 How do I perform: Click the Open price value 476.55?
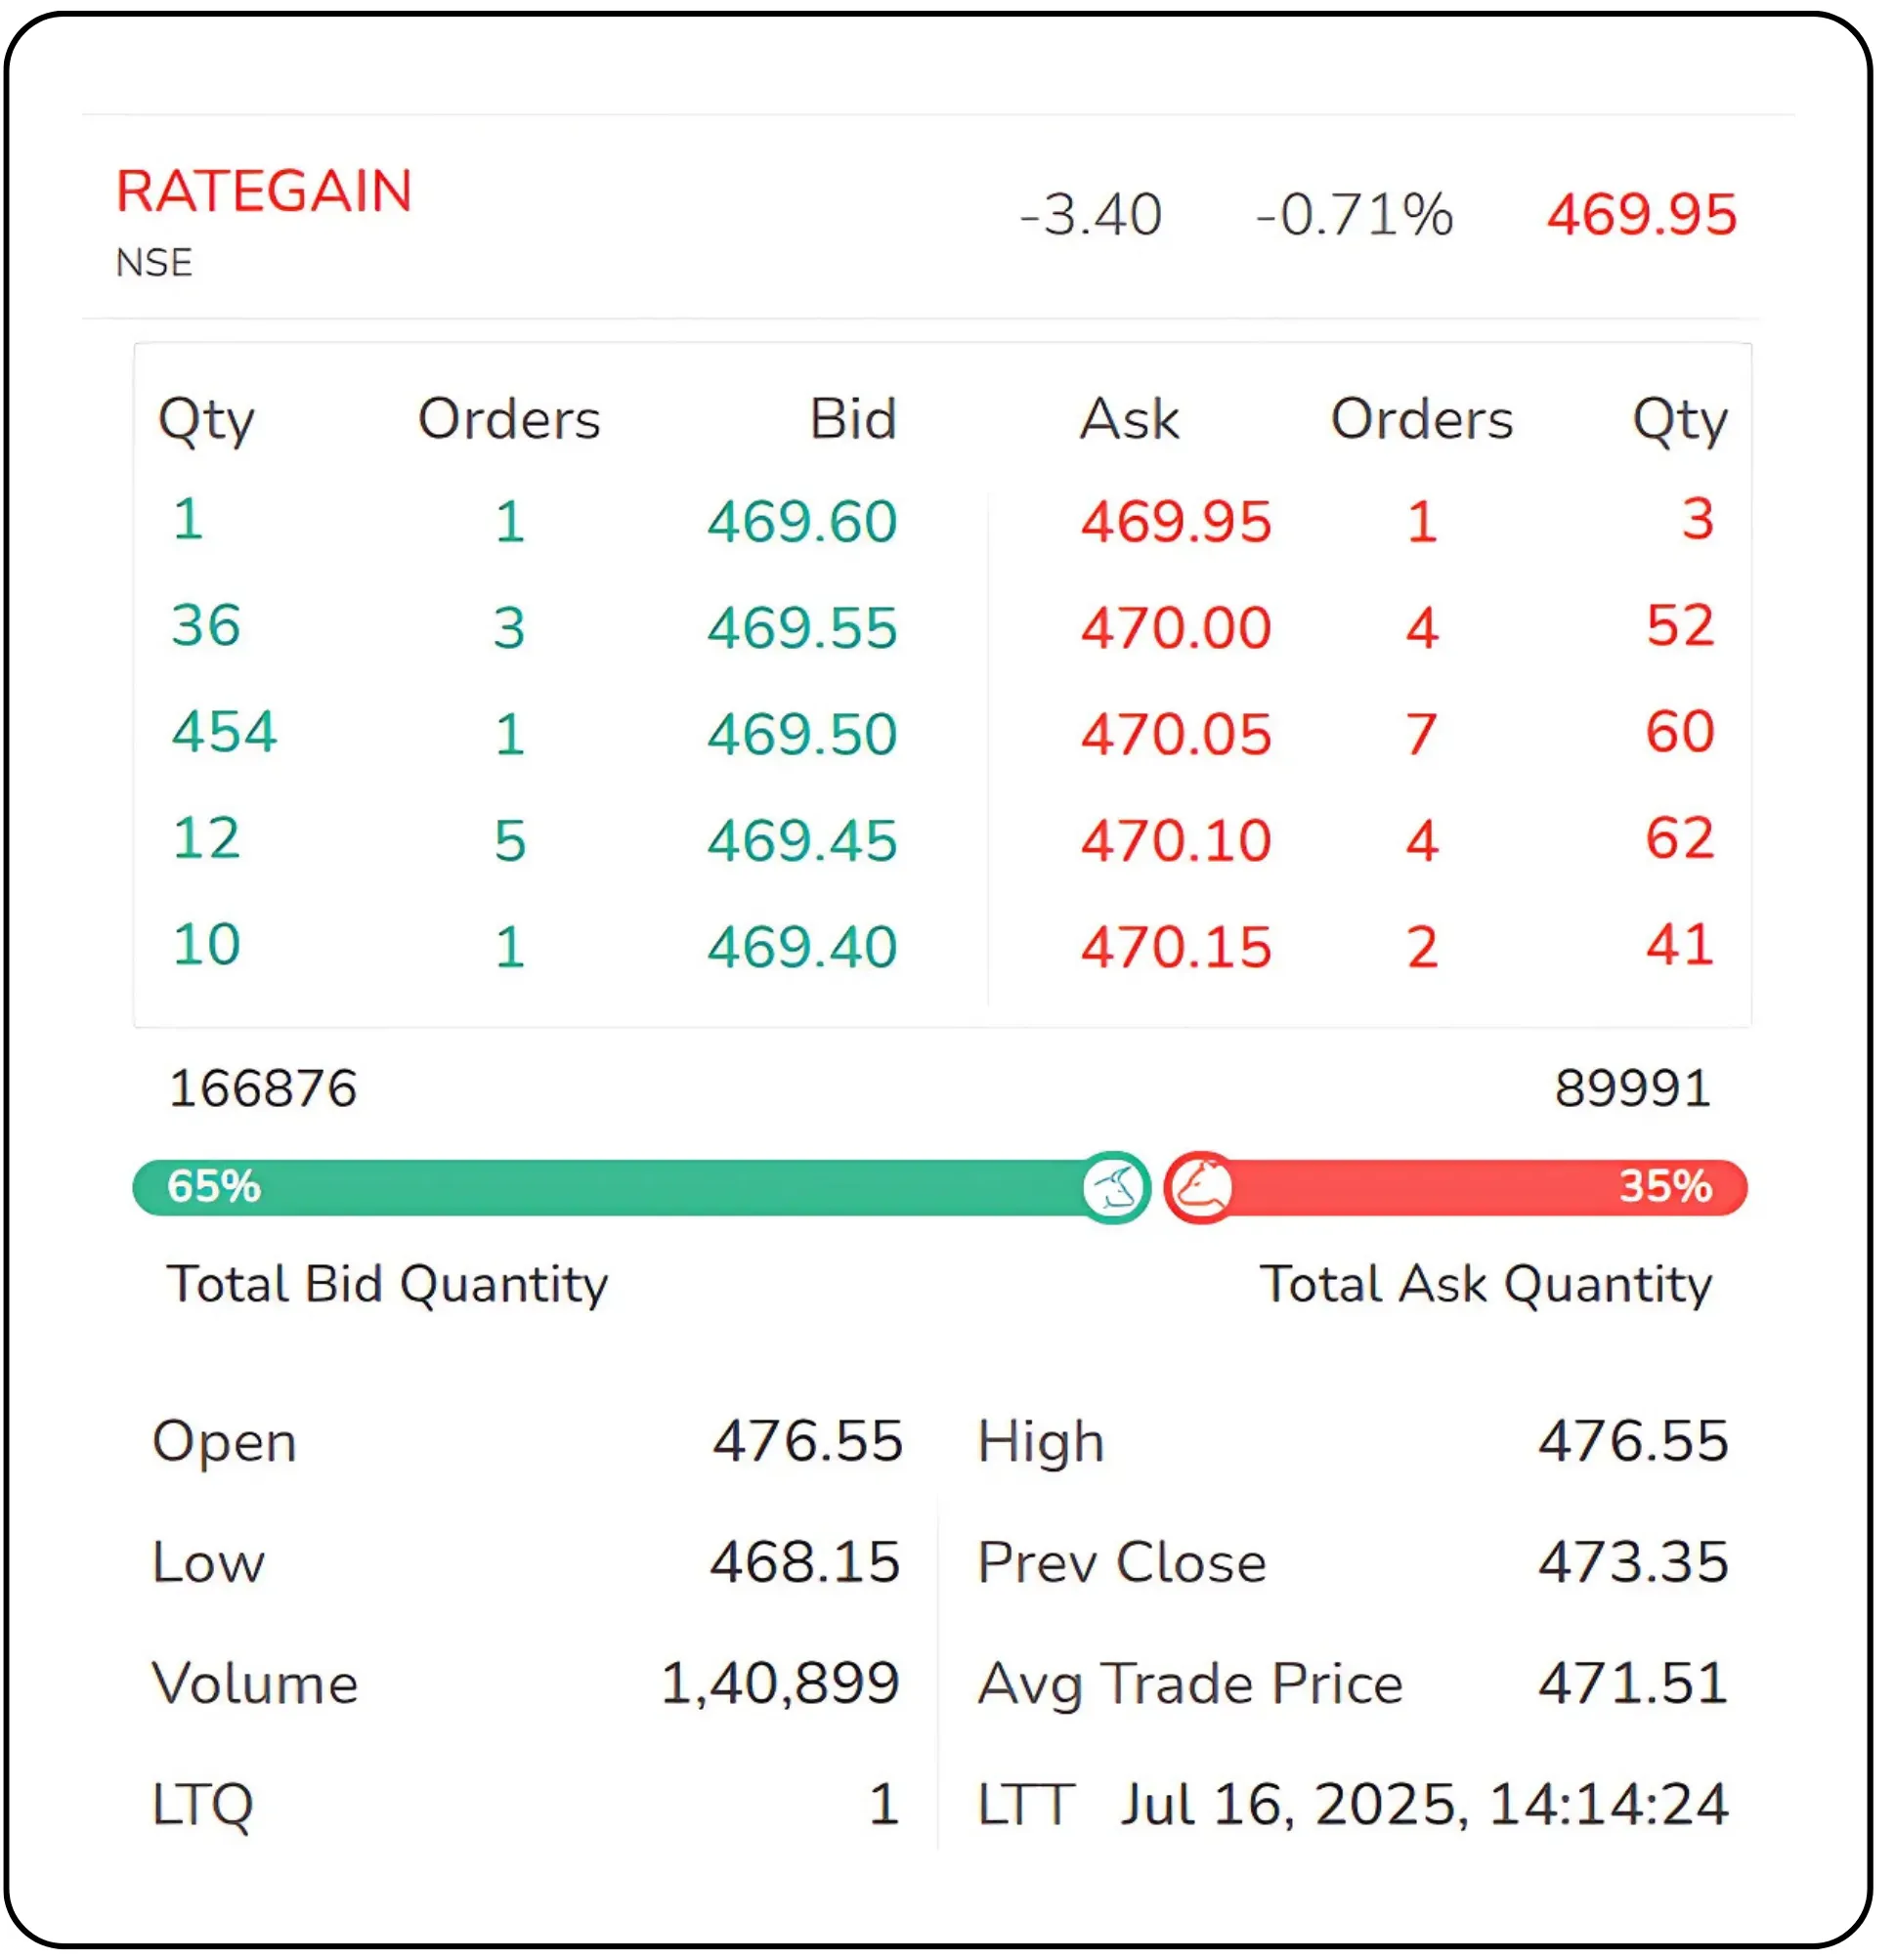pos(807,1441)
